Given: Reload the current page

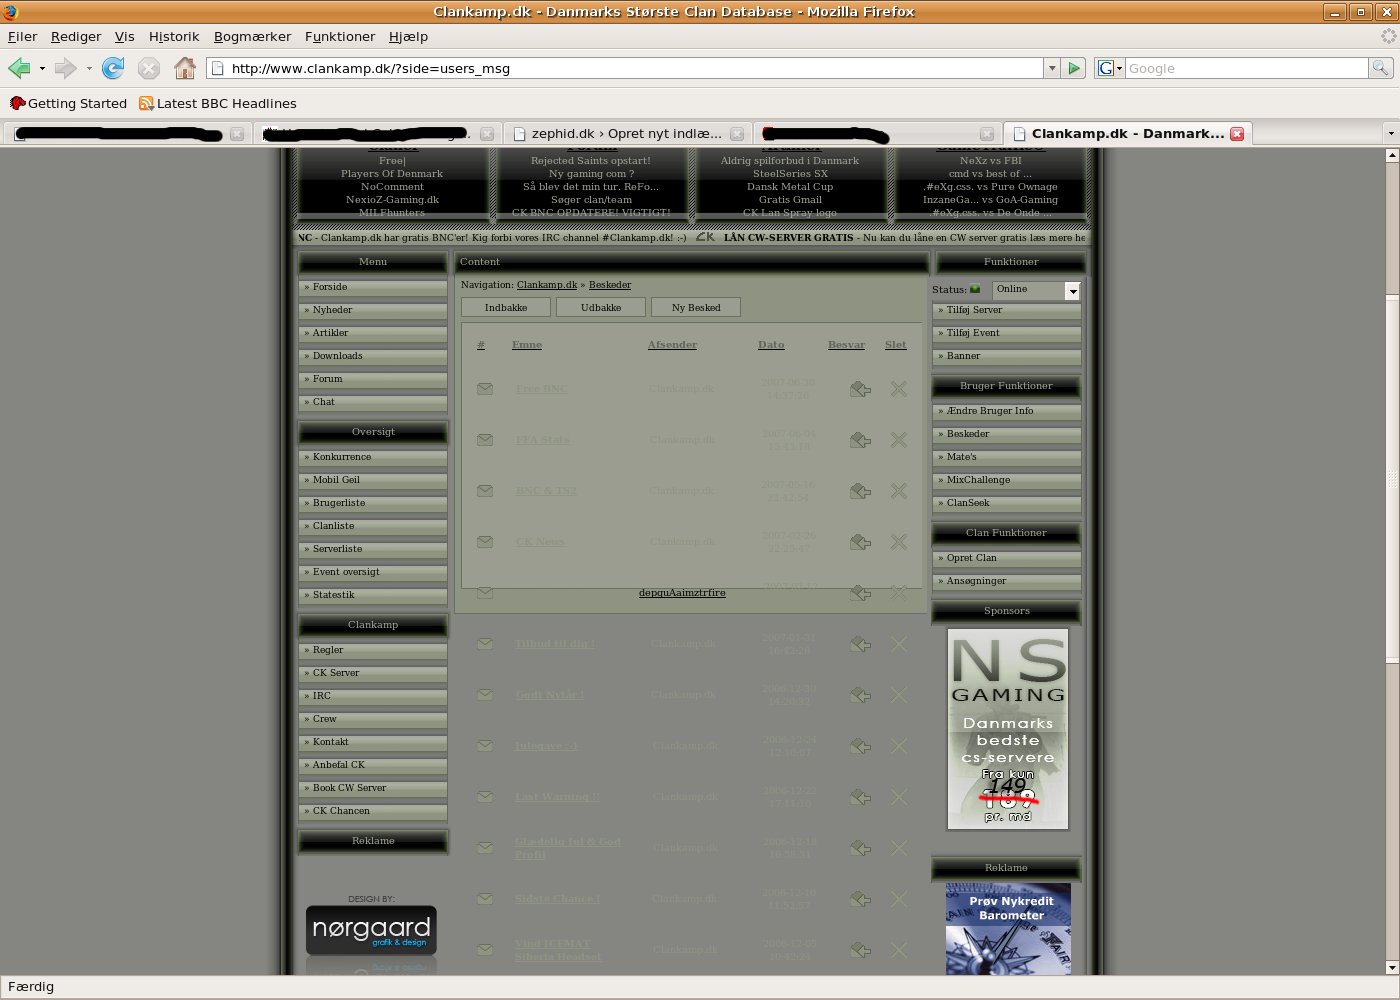Looking at the screenshot, I should click(x=113, y=68).
